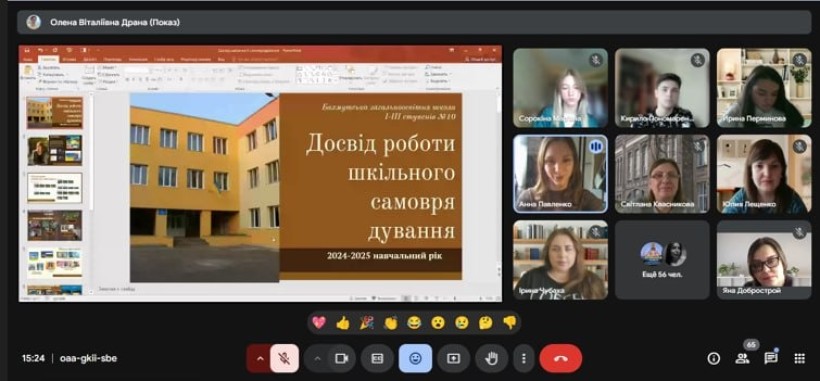Send laughing face emoji reaction
The image size is (820, 381).
pos(414,322)
